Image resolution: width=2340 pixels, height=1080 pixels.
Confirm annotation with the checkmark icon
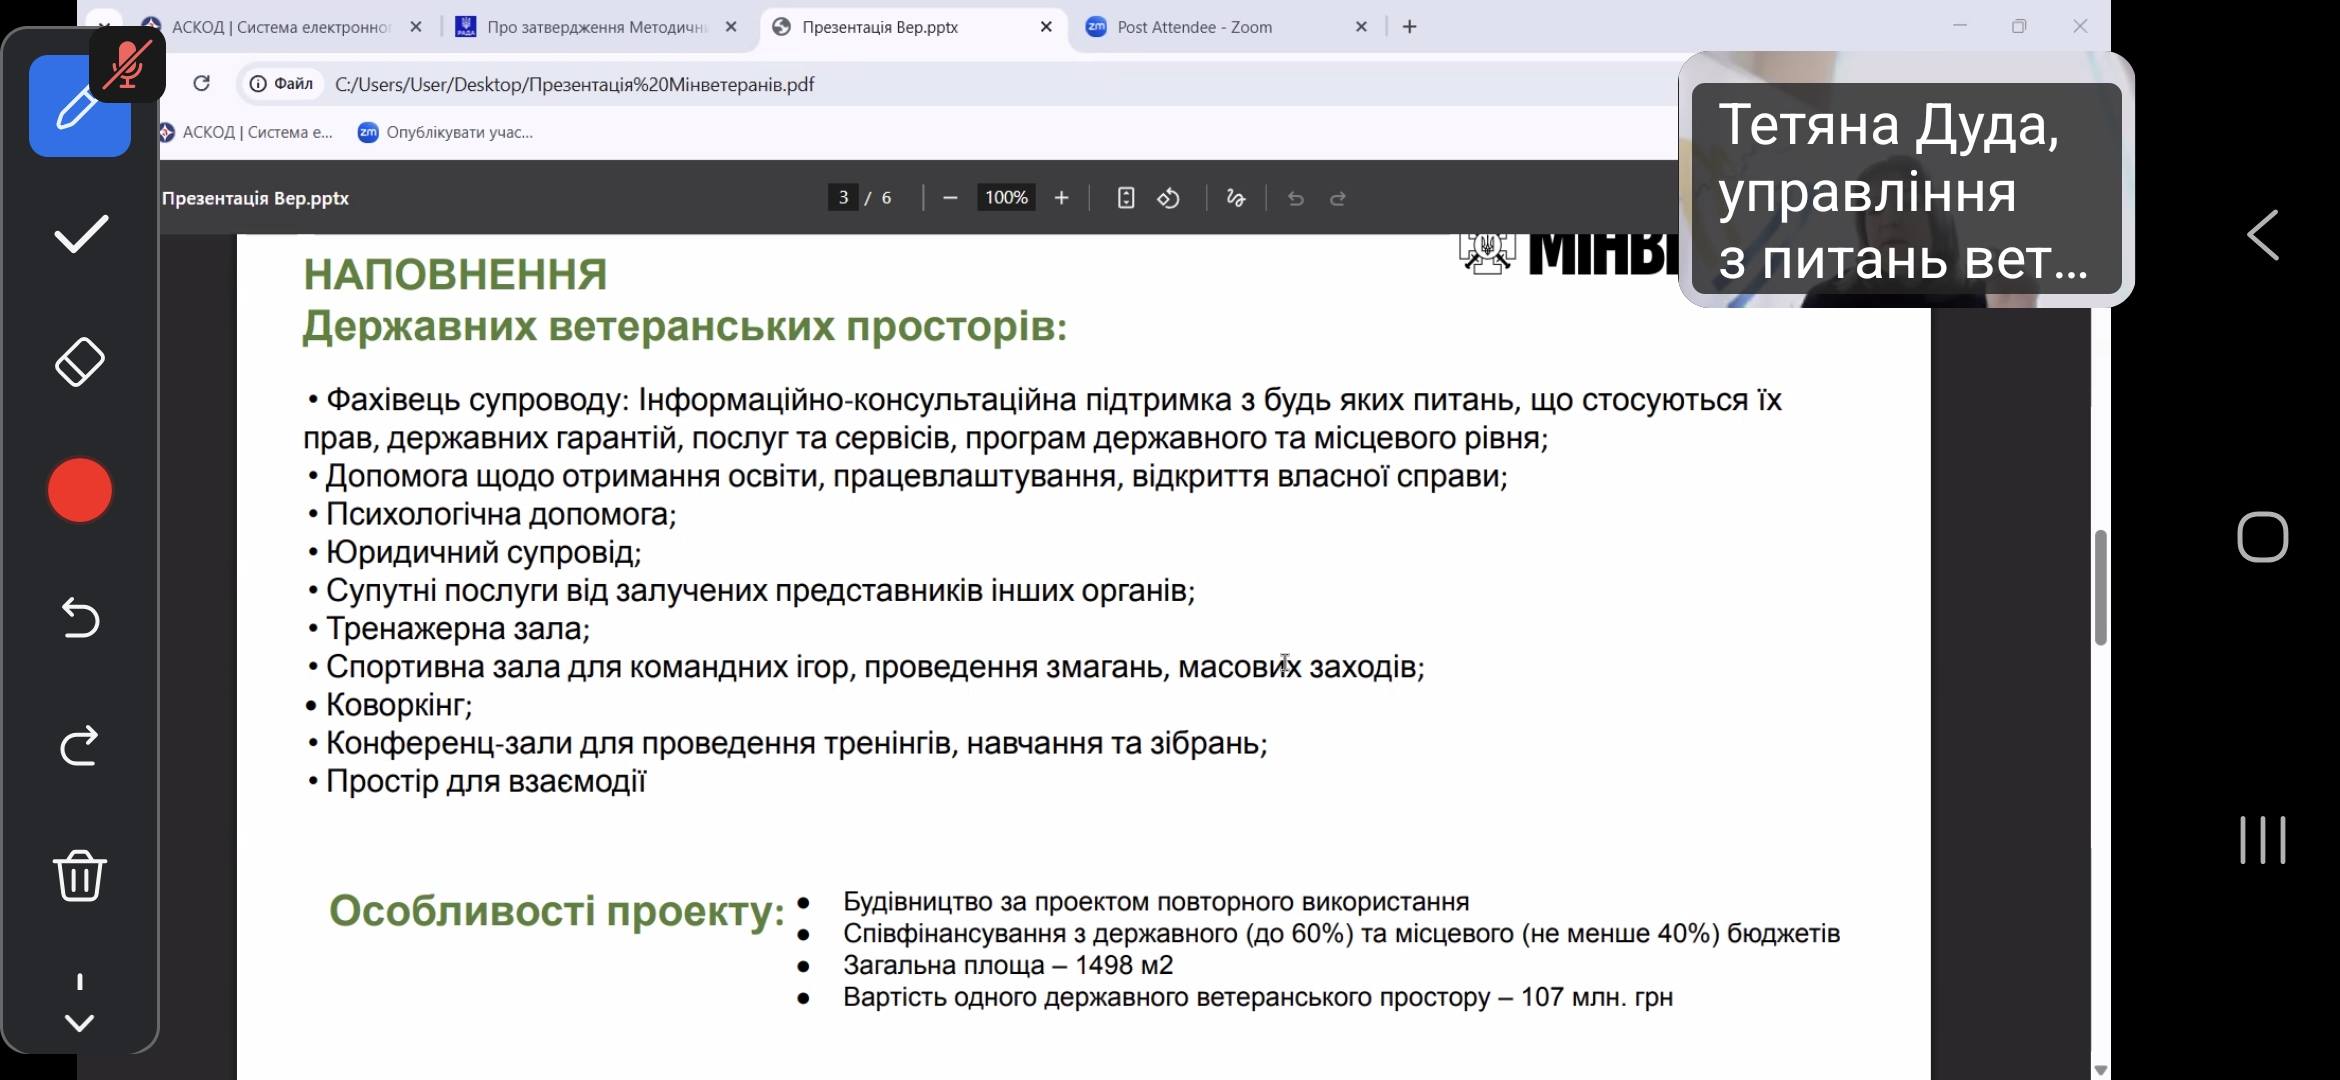click(80, 234)
